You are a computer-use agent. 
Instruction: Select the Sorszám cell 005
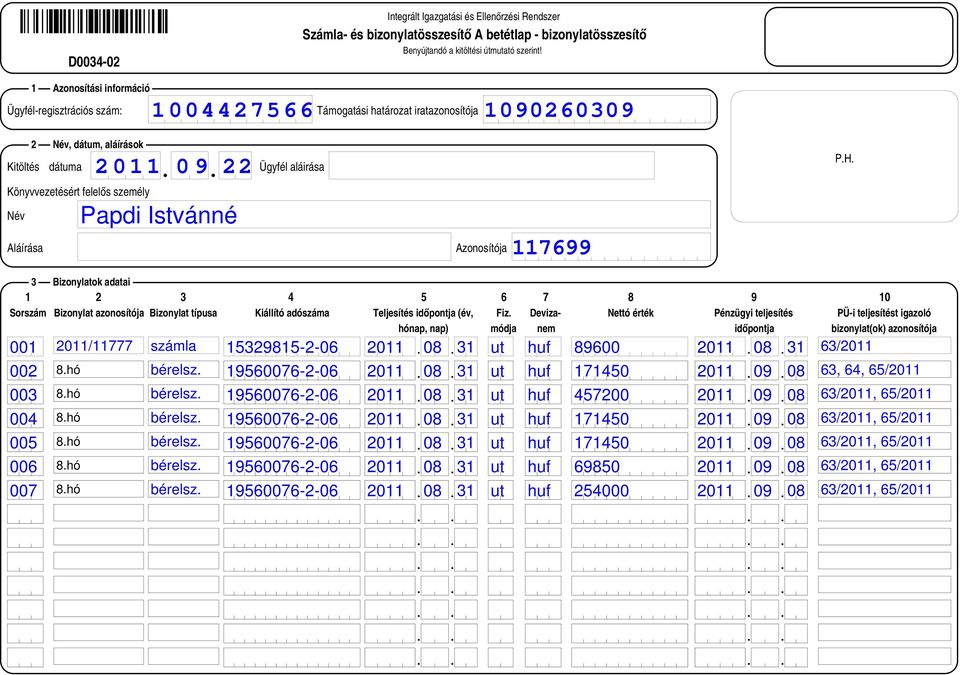tap(25, 442)
